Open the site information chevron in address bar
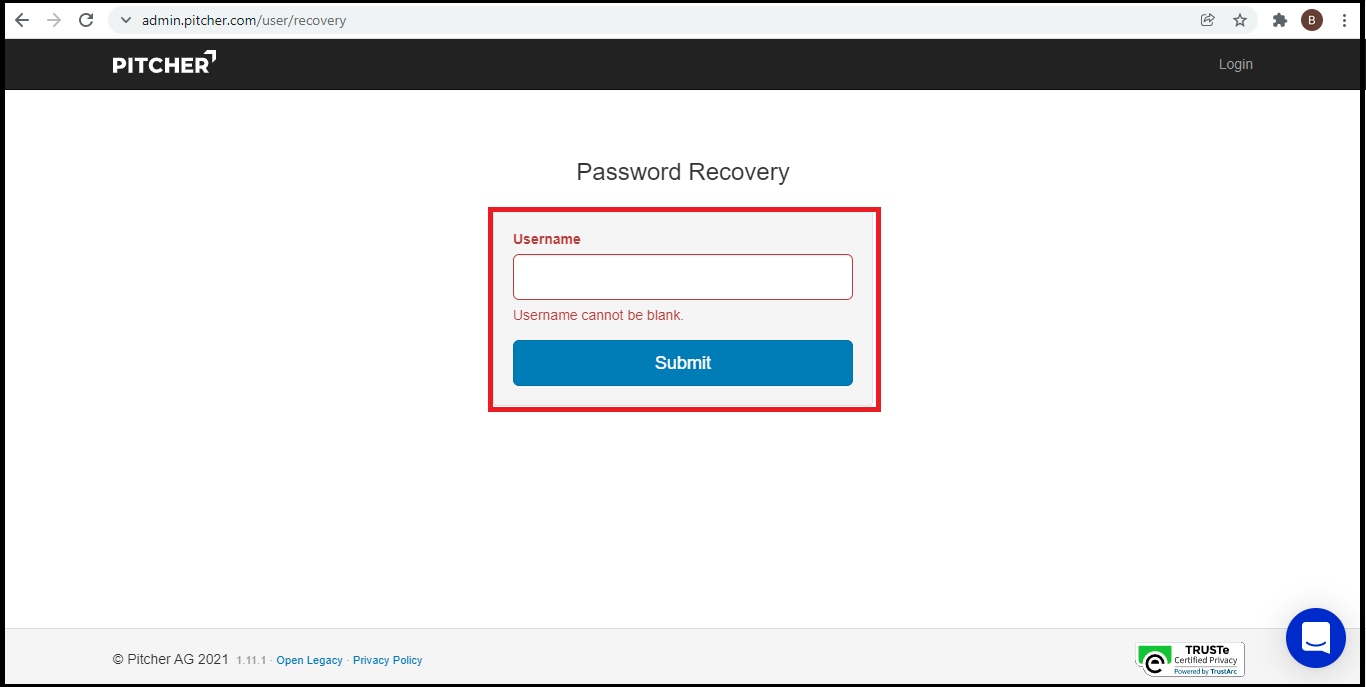 [x=125, y=20]
